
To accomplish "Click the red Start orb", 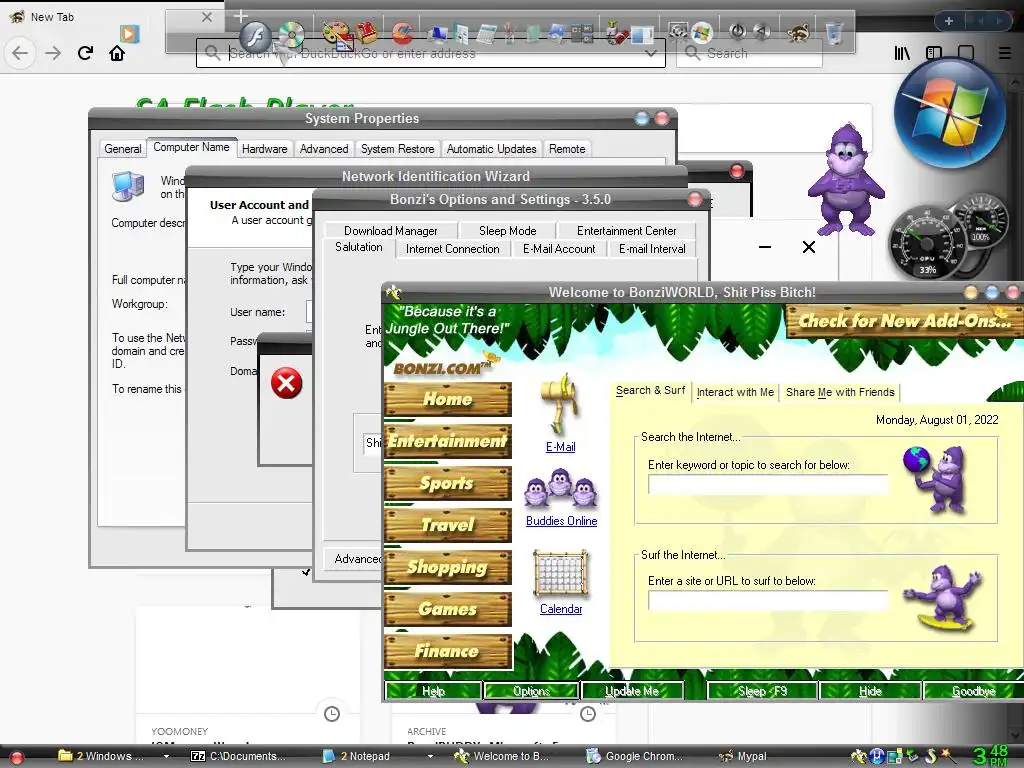I will coord(16,758).
